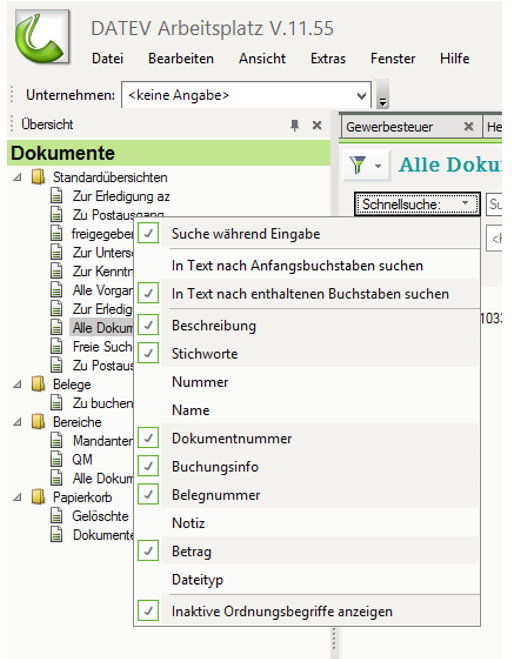Click the Übersicht panel title
This screenshot has width=528, height=659.
click(47, 124)
